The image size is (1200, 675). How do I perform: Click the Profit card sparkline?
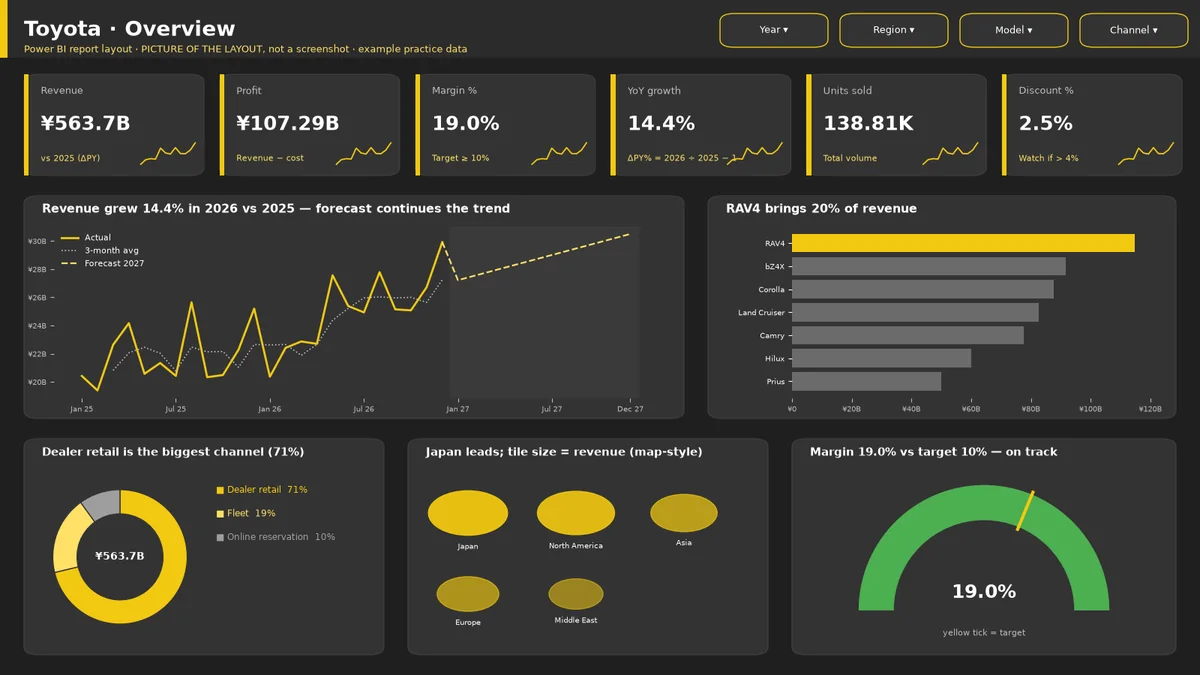pos(364,153)
